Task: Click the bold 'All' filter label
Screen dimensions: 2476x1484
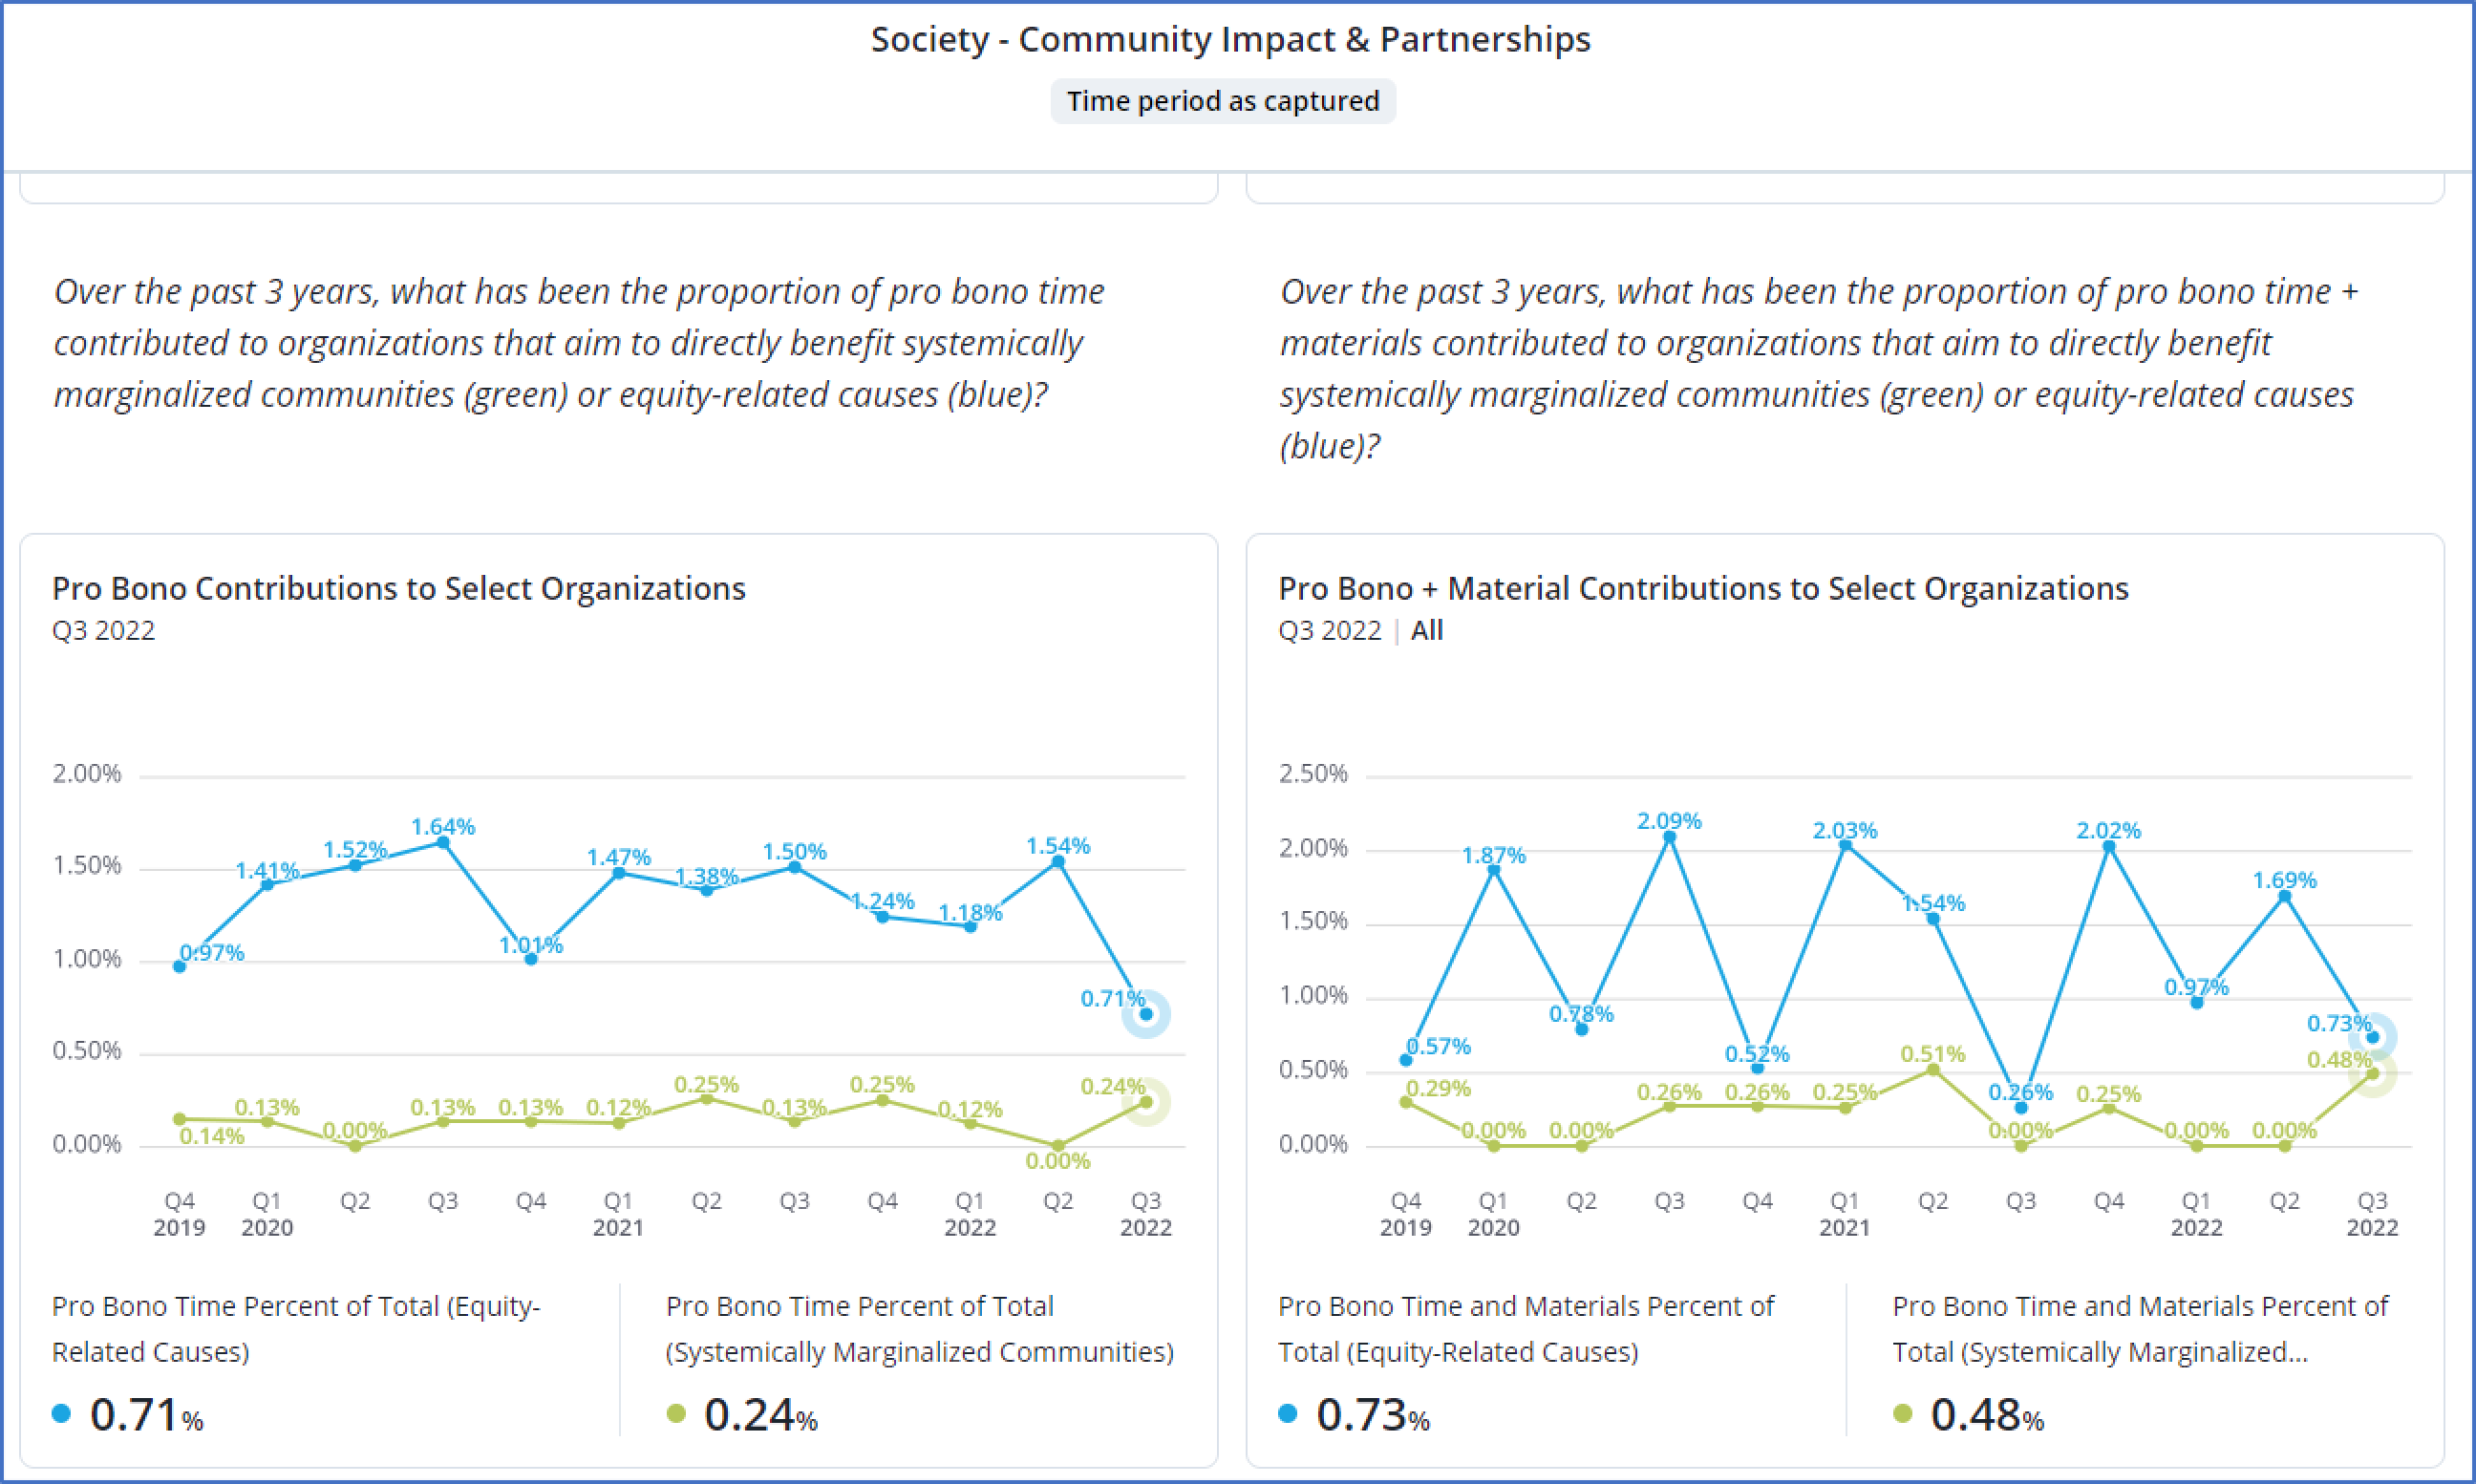Action: click(1427, 631)
